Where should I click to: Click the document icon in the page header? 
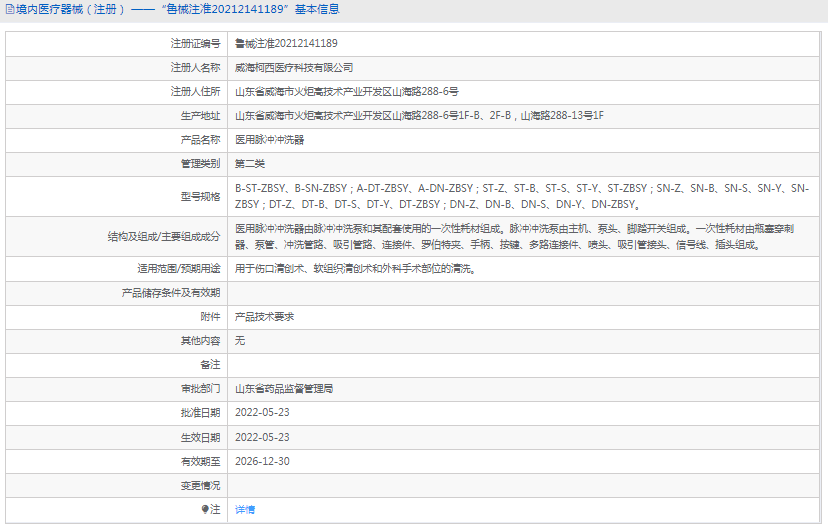click(x=10, y=10)
